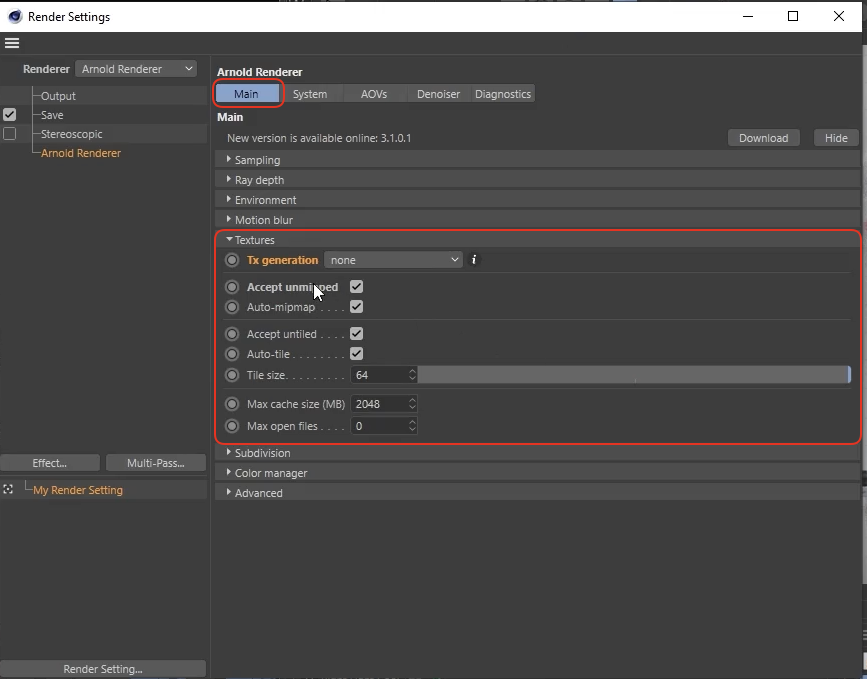867x679 pixels.
Task: Maximize the Render Settings window
Action: (793, 16)
